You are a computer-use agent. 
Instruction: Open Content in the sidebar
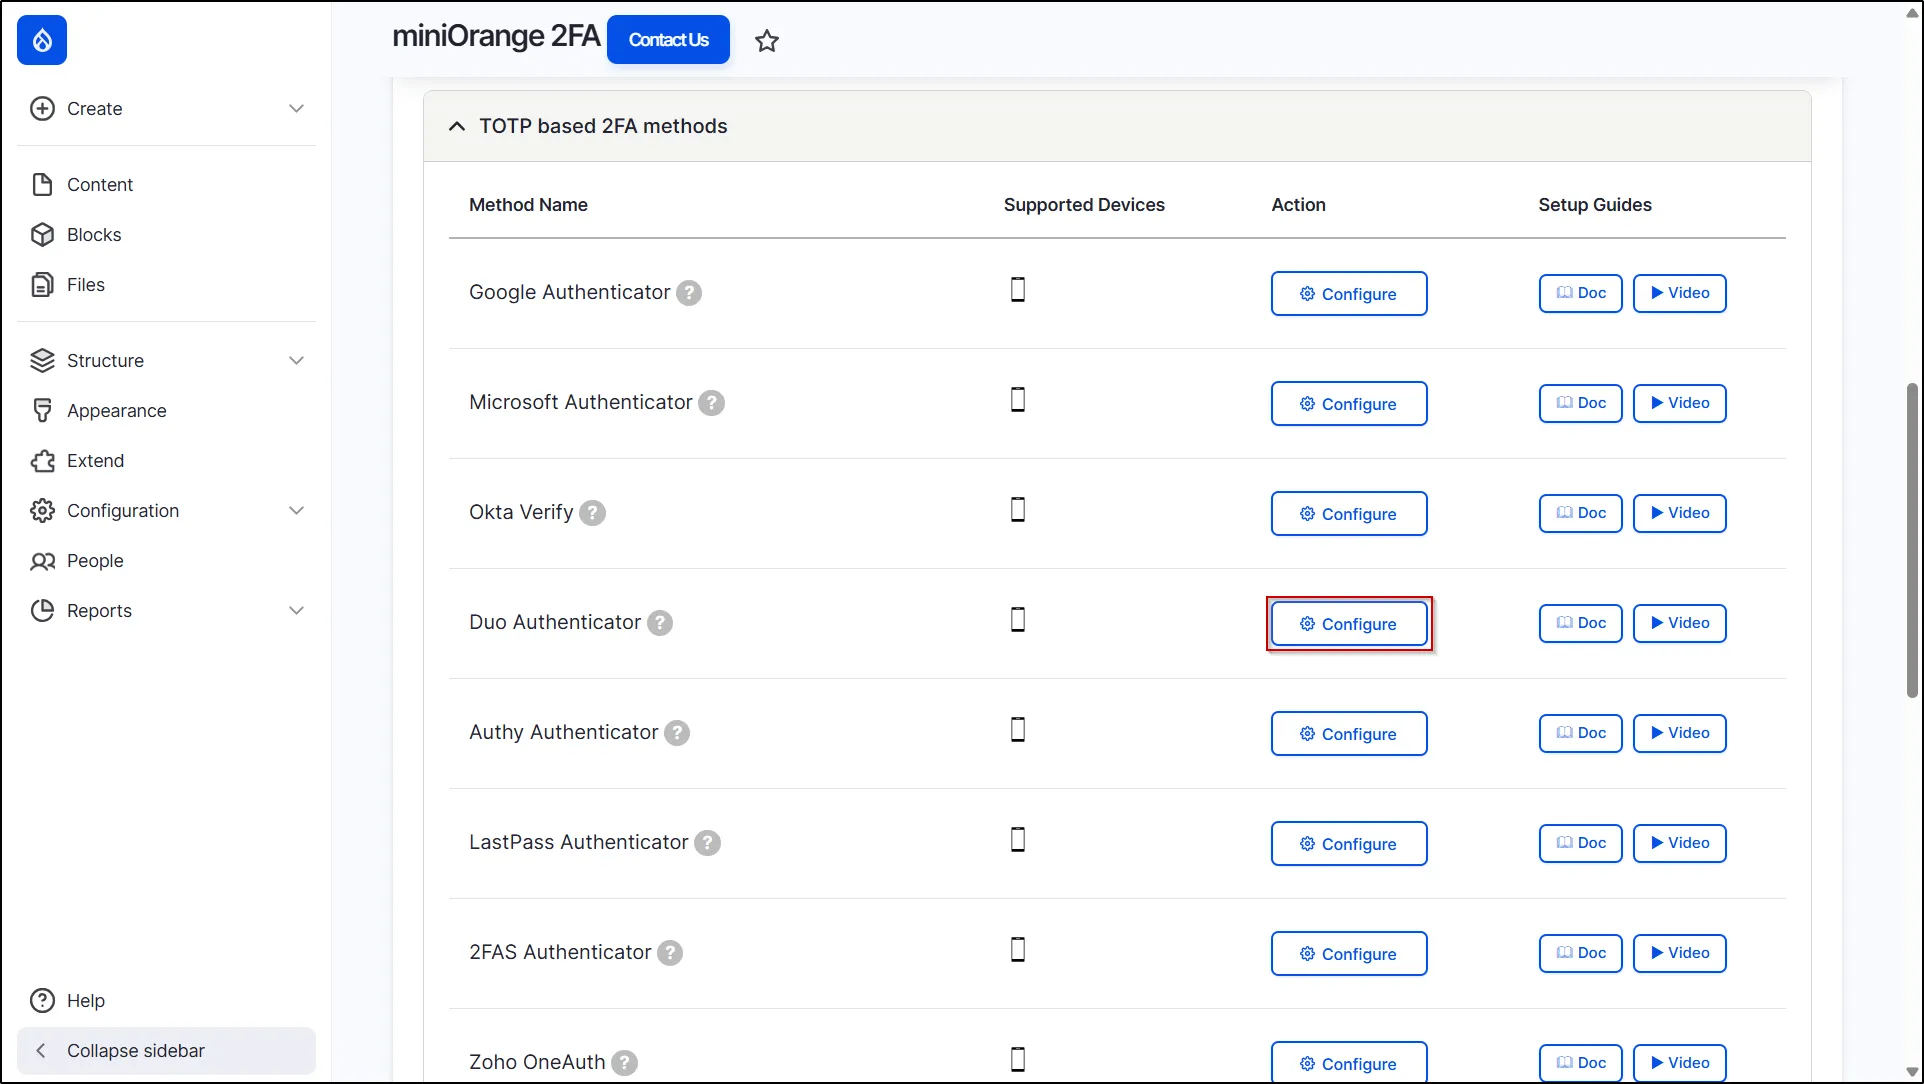[x=166, y=185]
